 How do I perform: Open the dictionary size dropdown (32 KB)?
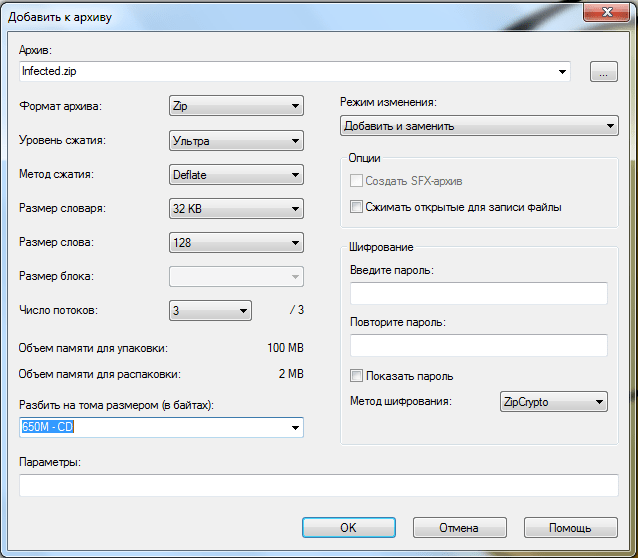coord(236,209)
